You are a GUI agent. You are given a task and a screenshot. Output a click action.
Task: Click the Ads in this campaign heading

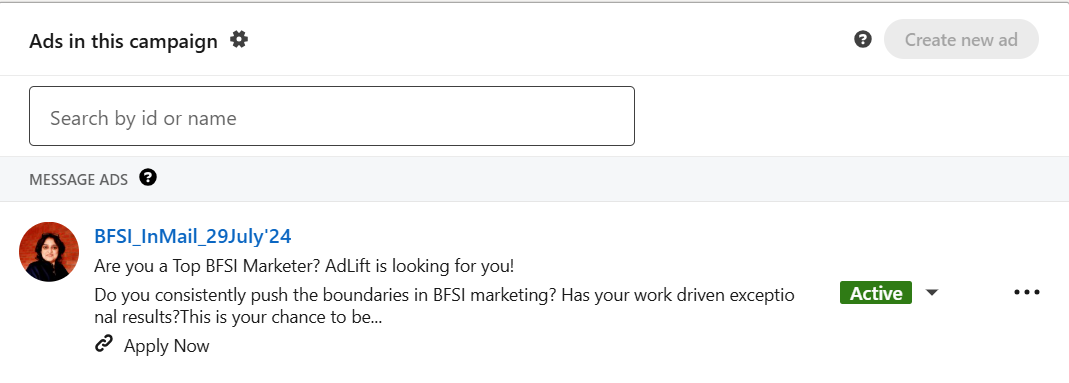tap(123, 42)
